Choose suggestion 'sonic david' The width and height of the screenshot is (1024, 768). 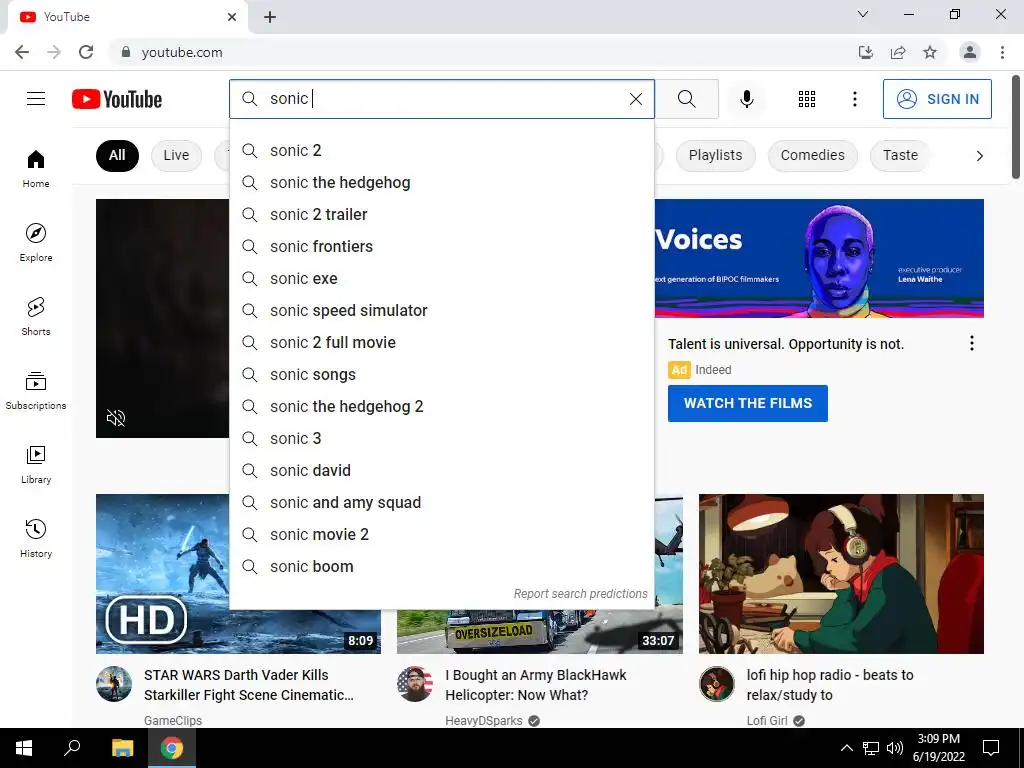click(x=441, y=470)
